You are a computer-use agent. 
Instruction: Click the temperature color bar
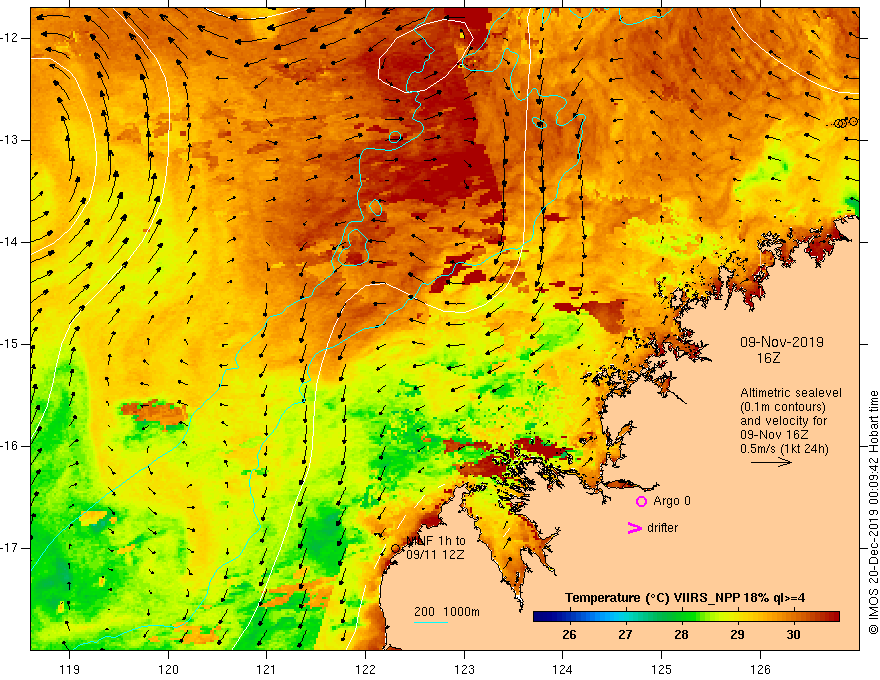[686, 617]
